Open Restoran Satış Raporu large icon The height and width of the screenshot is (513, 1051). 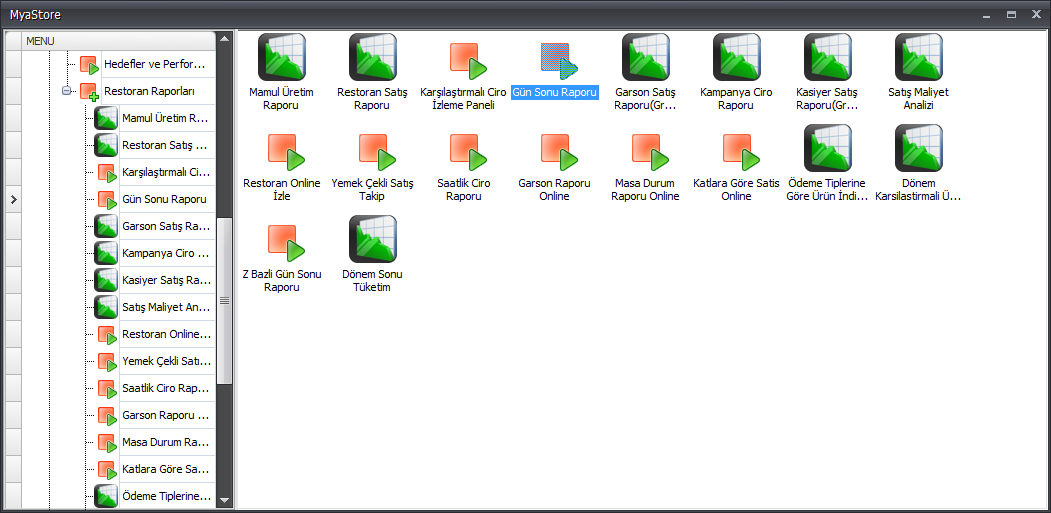pos(373,57)
